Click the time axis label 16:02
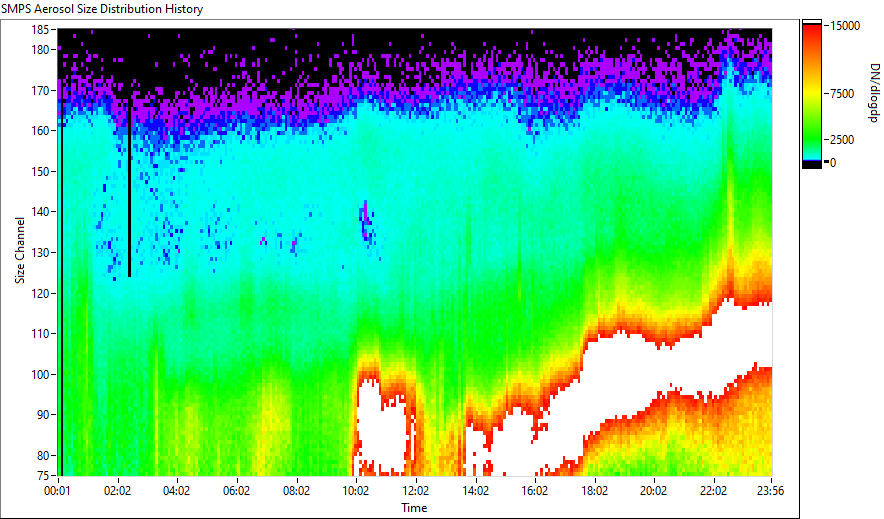 [534, 491]
